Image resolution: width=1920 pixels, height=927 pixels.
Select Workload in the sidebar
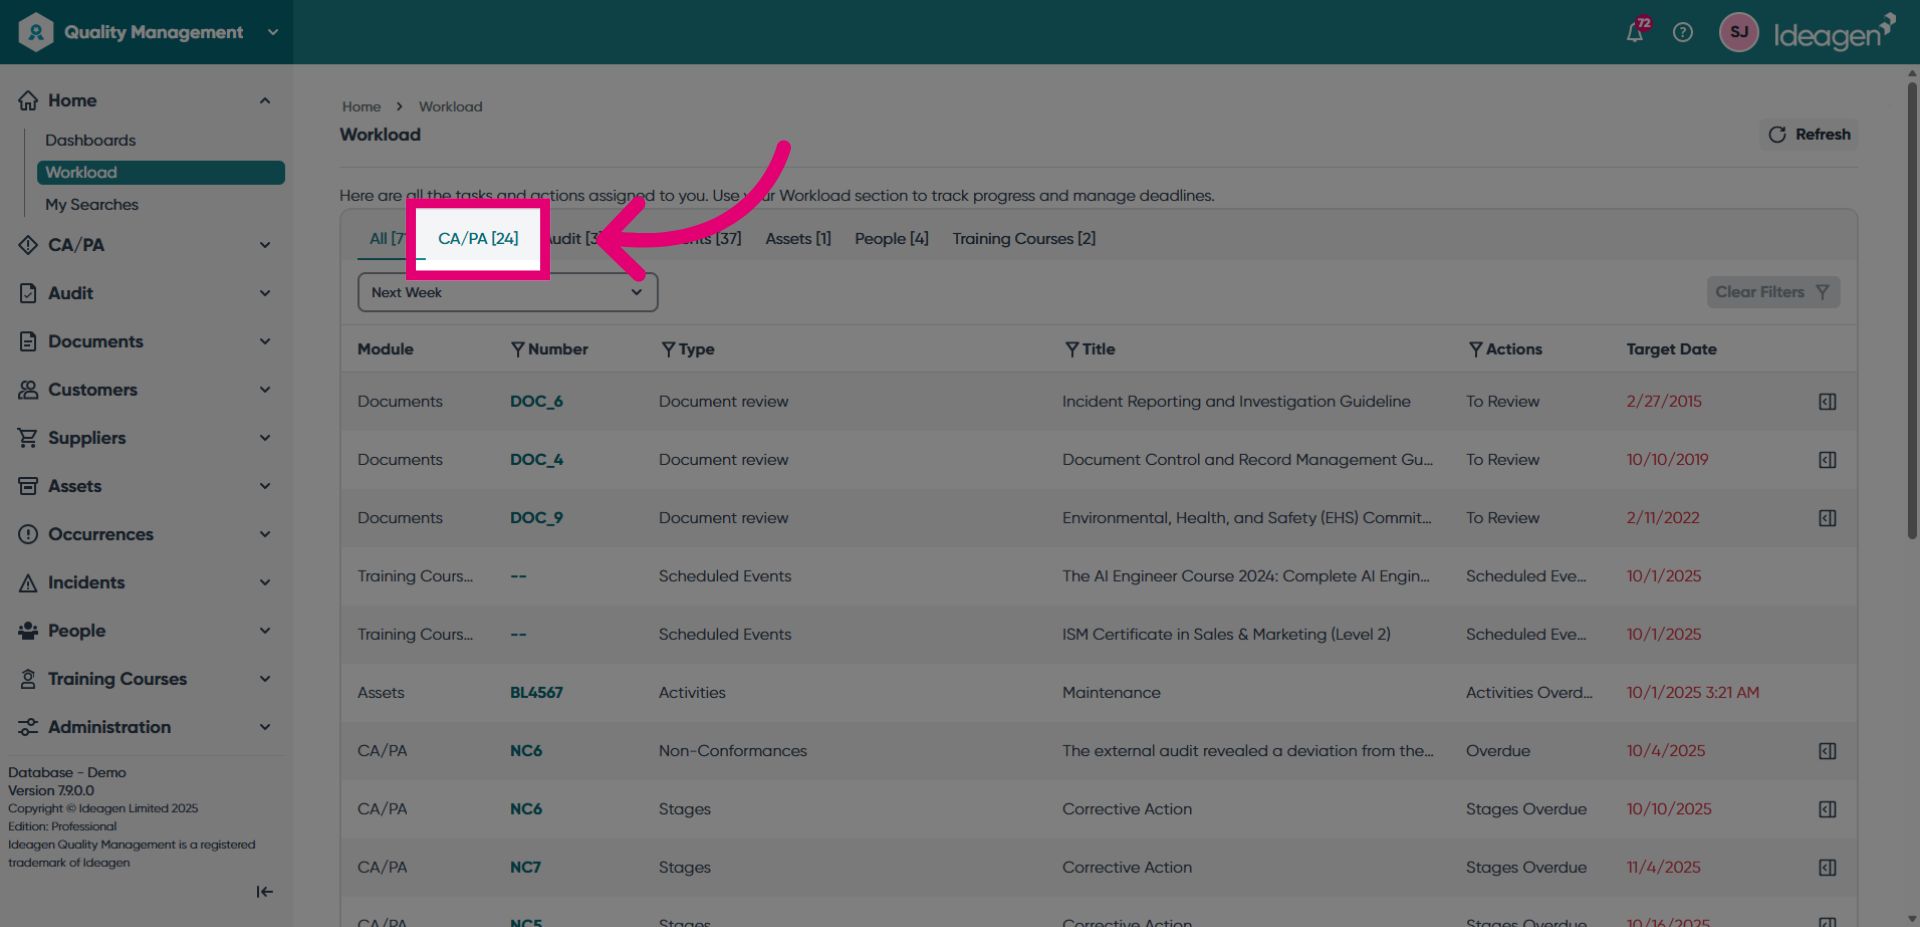click(x=161, y=172)
